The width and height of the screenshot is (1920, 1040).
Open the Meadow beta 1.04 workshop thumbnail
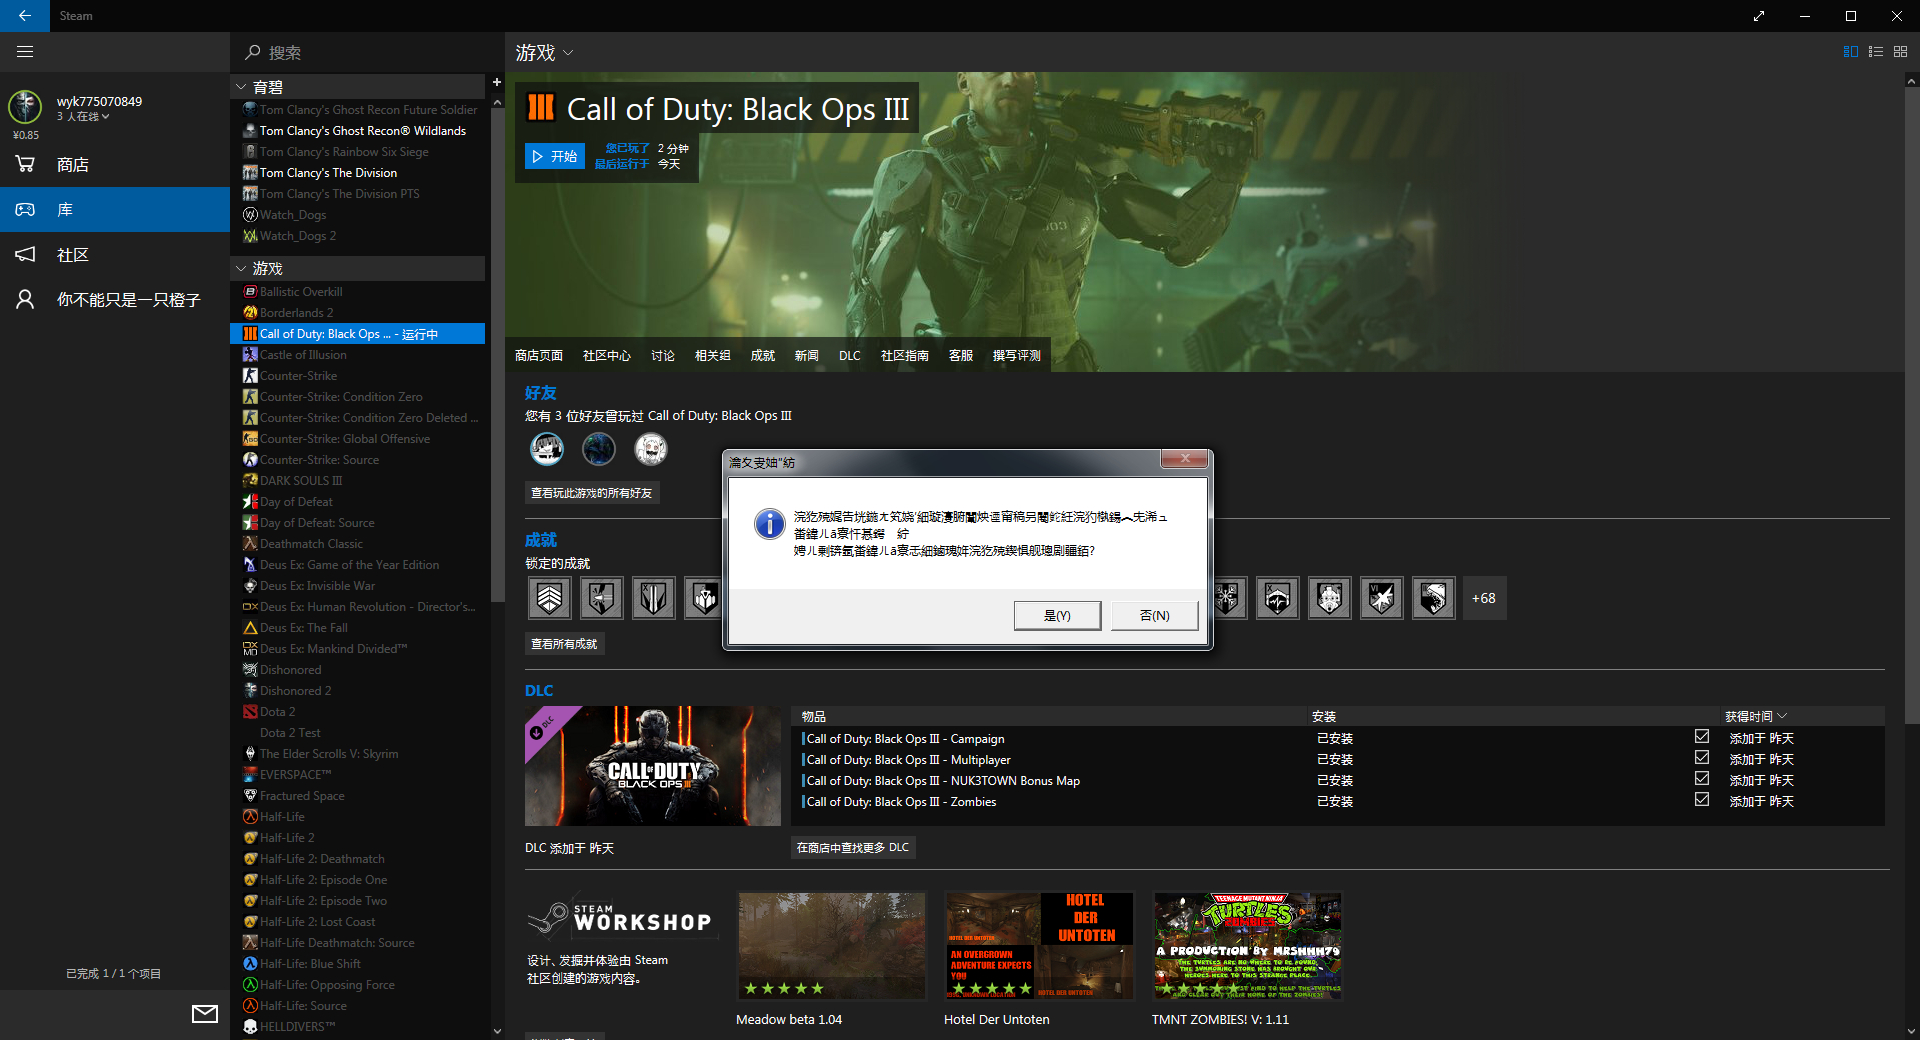click(832, 946)
